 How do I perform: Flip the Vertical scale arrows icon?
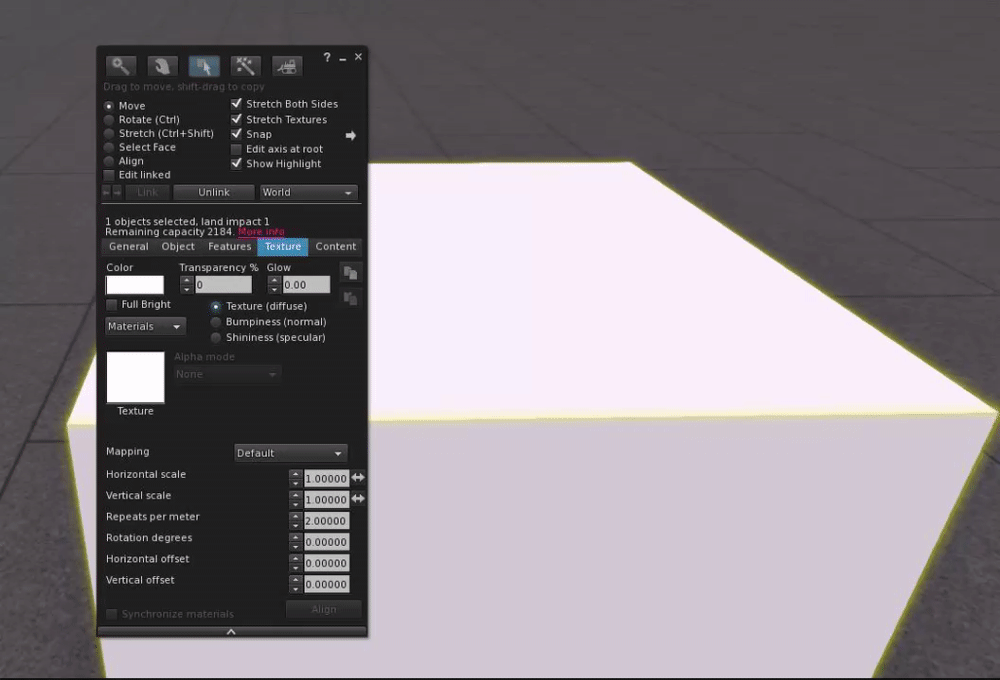pyautogui.click(x=358, y=498)
